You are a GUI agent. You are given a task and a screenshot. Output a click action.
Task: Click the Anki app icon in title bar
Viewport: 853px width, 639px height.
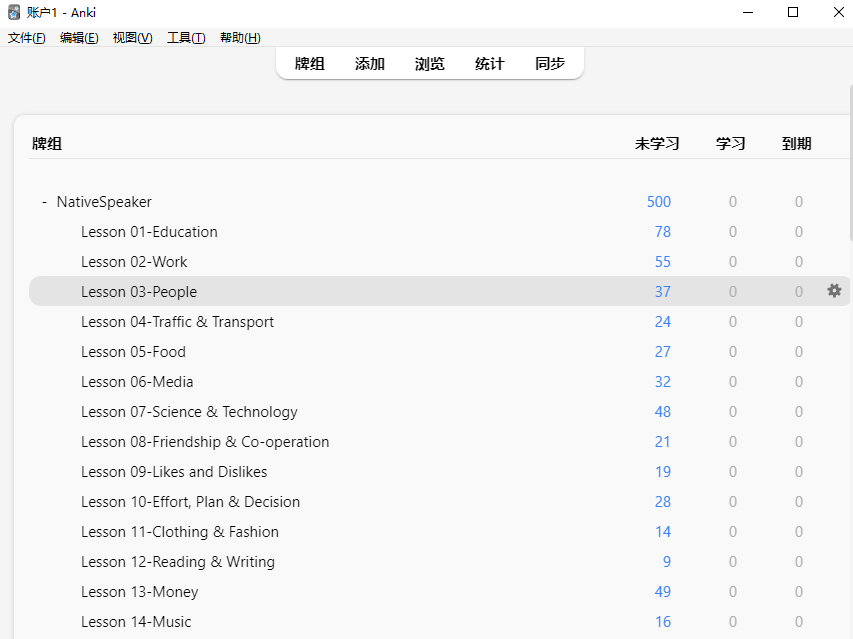click(14, 12)
